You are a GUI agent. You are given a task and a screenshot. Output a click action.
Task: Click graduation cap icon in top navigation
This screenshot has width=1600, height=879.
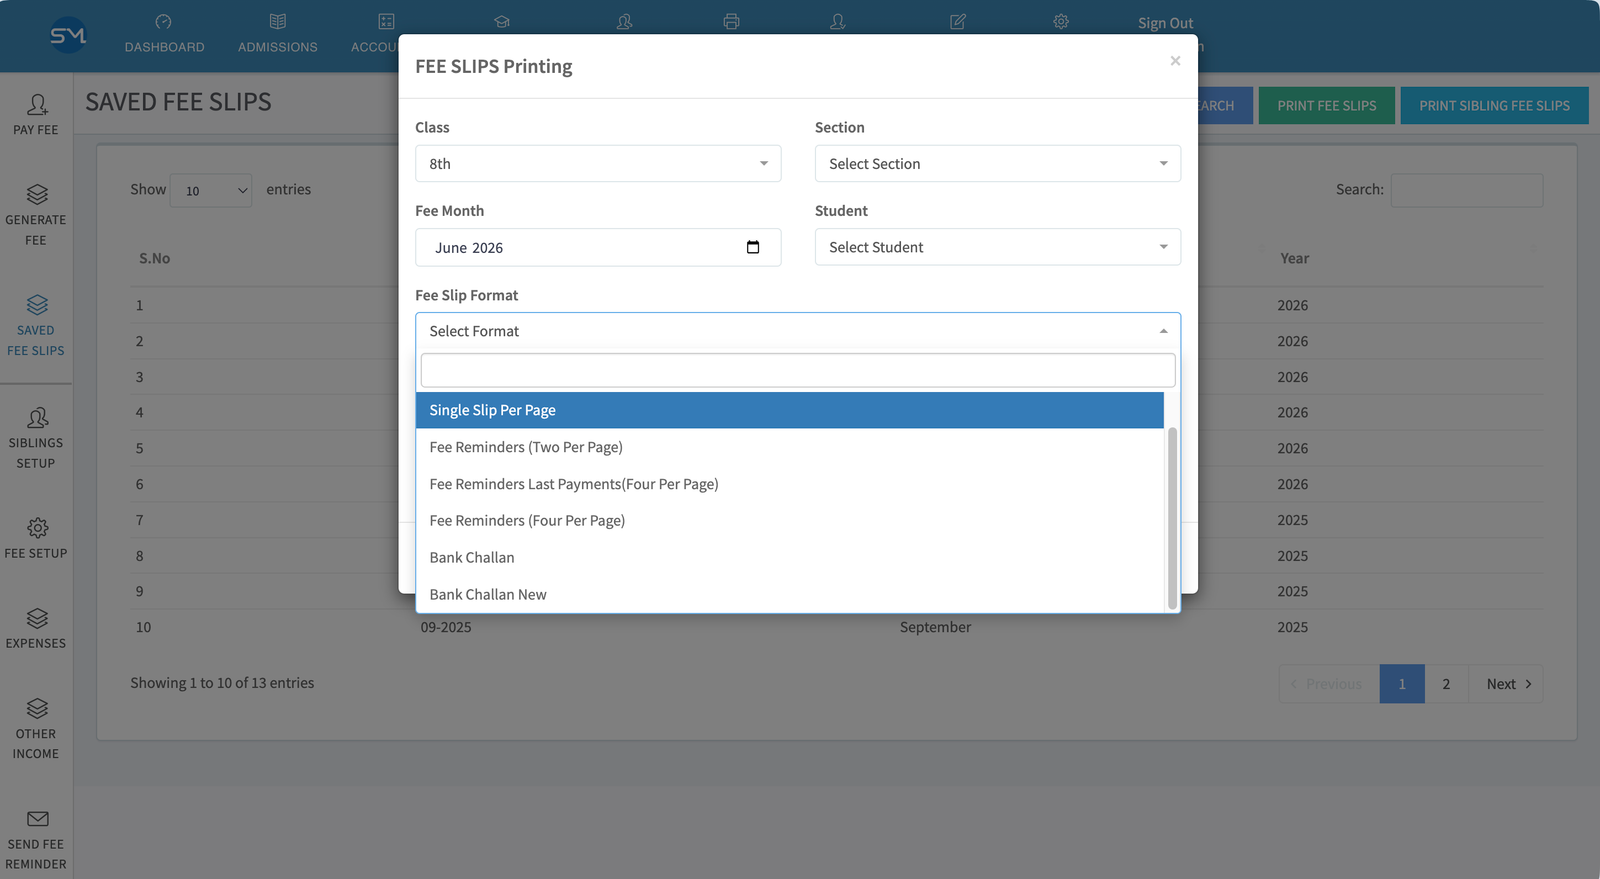[x=502, y=21]
